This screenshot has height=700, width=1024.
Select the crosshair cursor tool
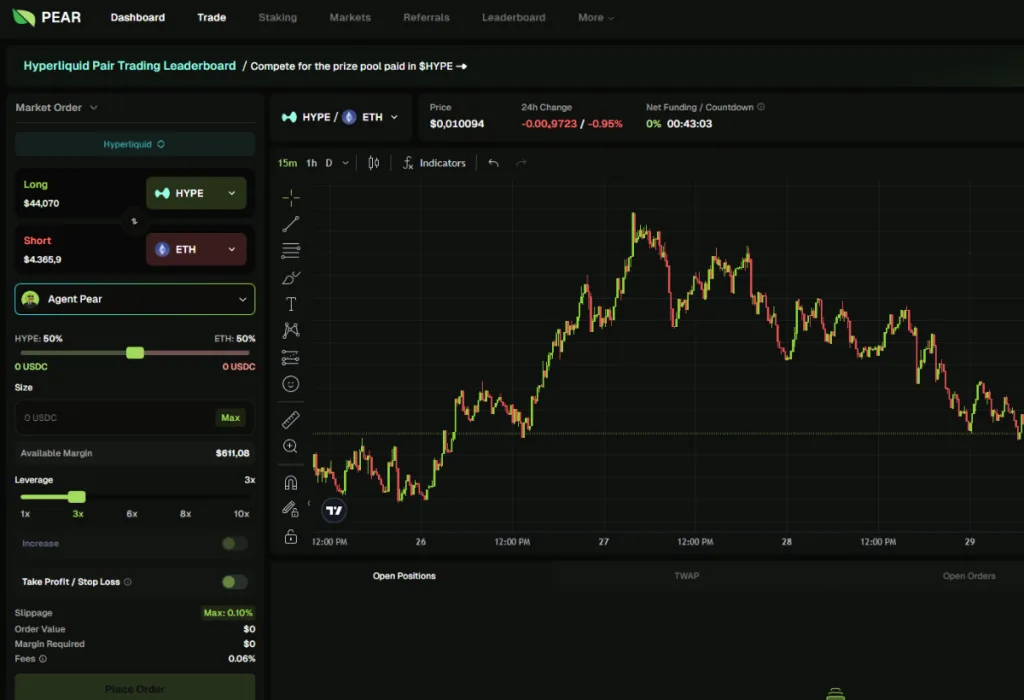click(291, 197)
